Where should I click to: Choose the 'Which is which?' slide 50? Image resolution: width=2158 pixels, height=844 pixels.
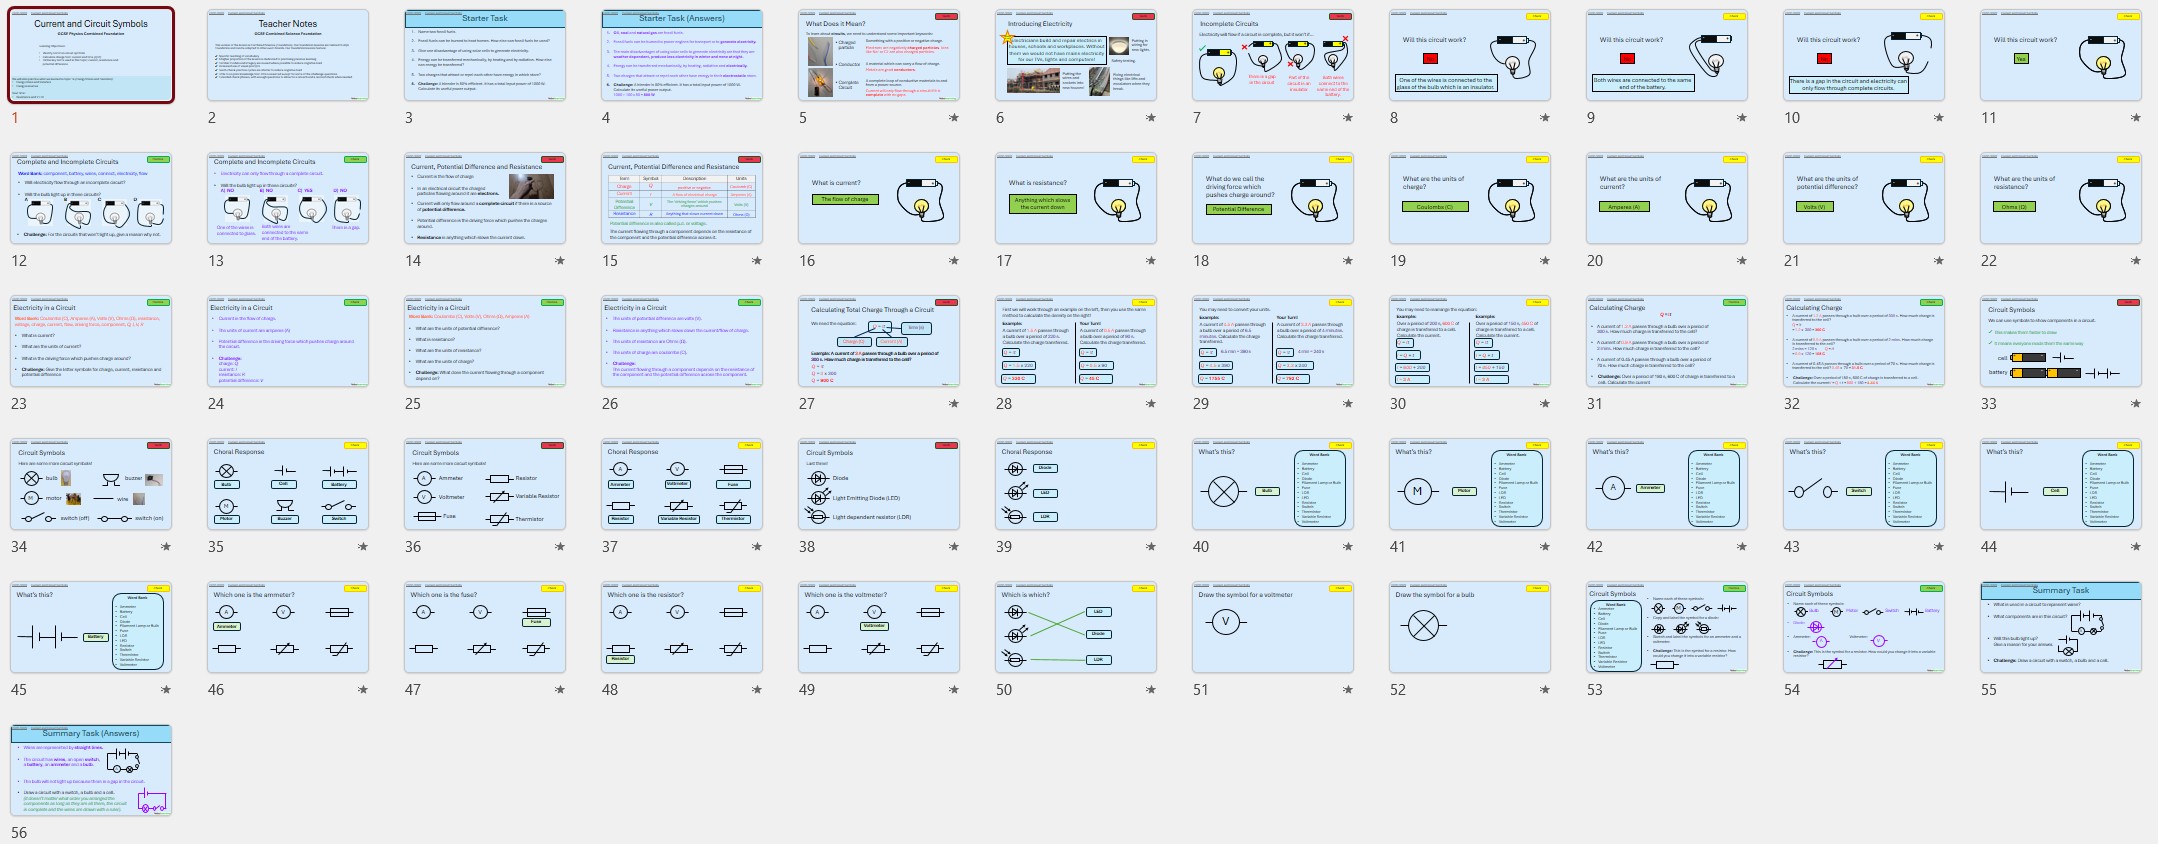1075,627
